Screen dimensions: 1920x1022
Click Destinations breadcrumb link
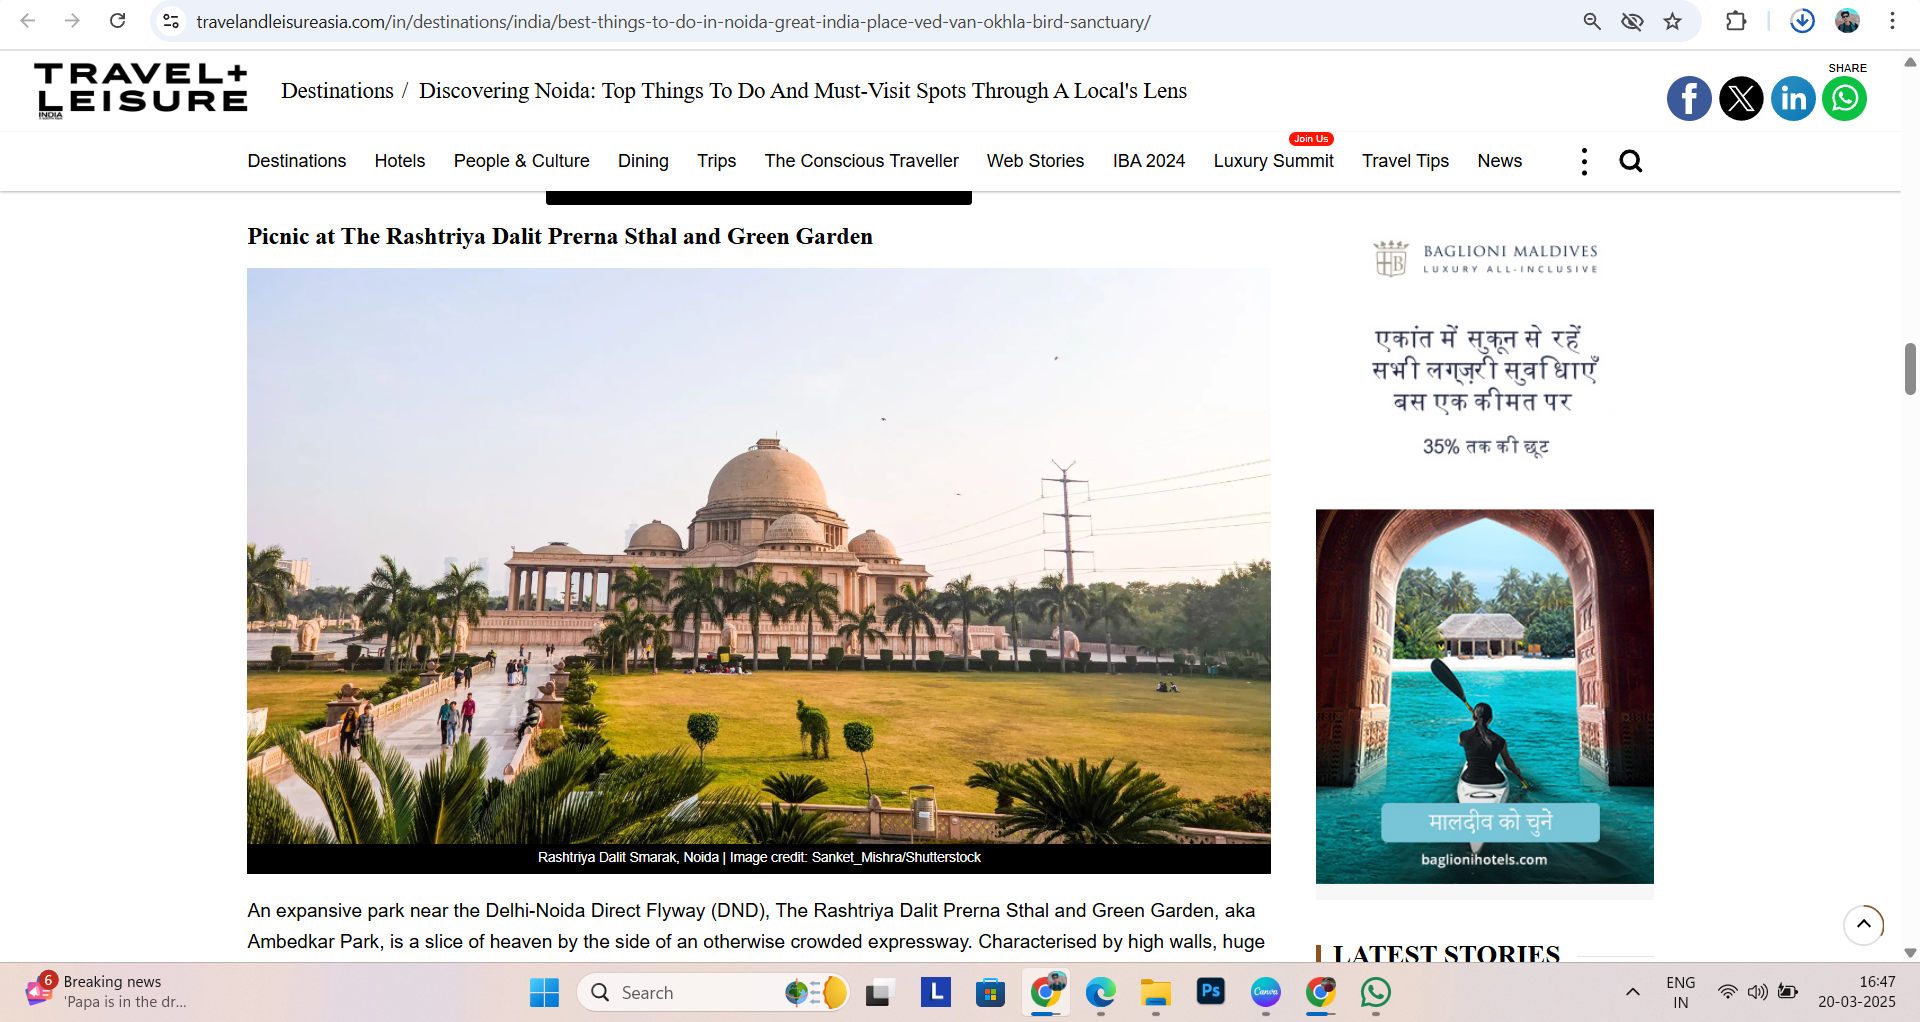pos(337,91)
